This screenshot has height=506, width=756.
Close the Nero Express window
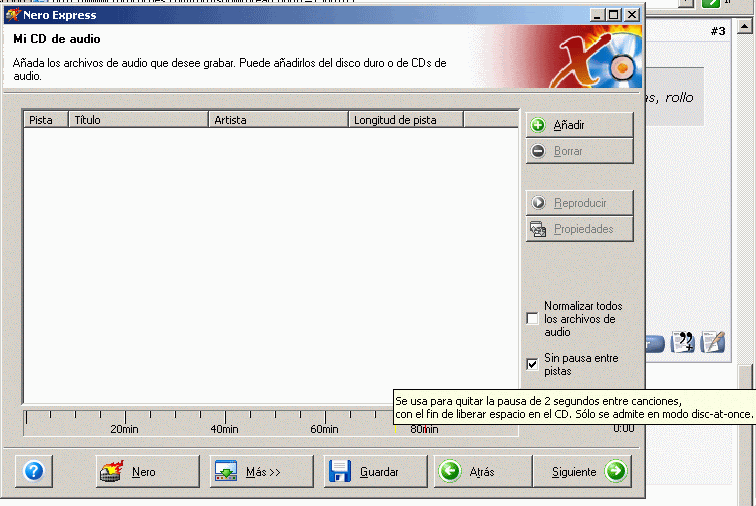632,15
